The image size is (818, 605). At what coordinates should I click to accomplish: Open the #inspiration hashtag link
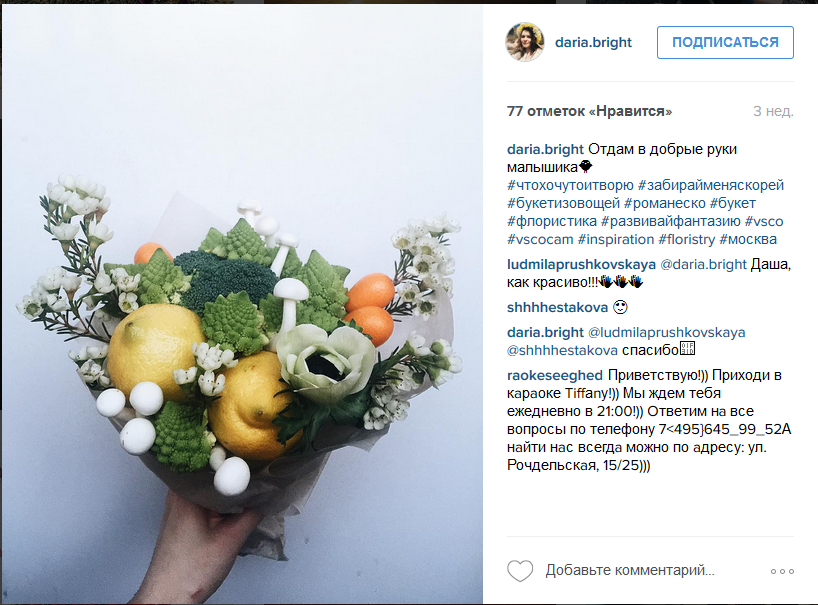click(616, 239)
